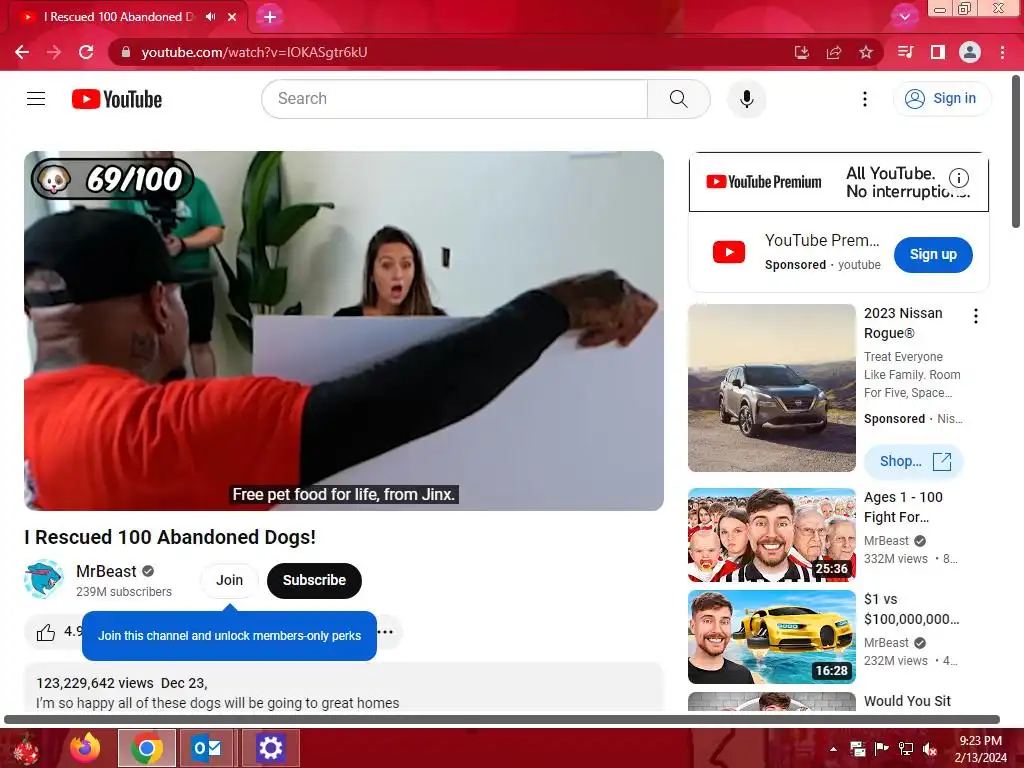Viewport: 1024px width, 768px height.
Task: Expand the video description box
Action: tap(344, 688)
